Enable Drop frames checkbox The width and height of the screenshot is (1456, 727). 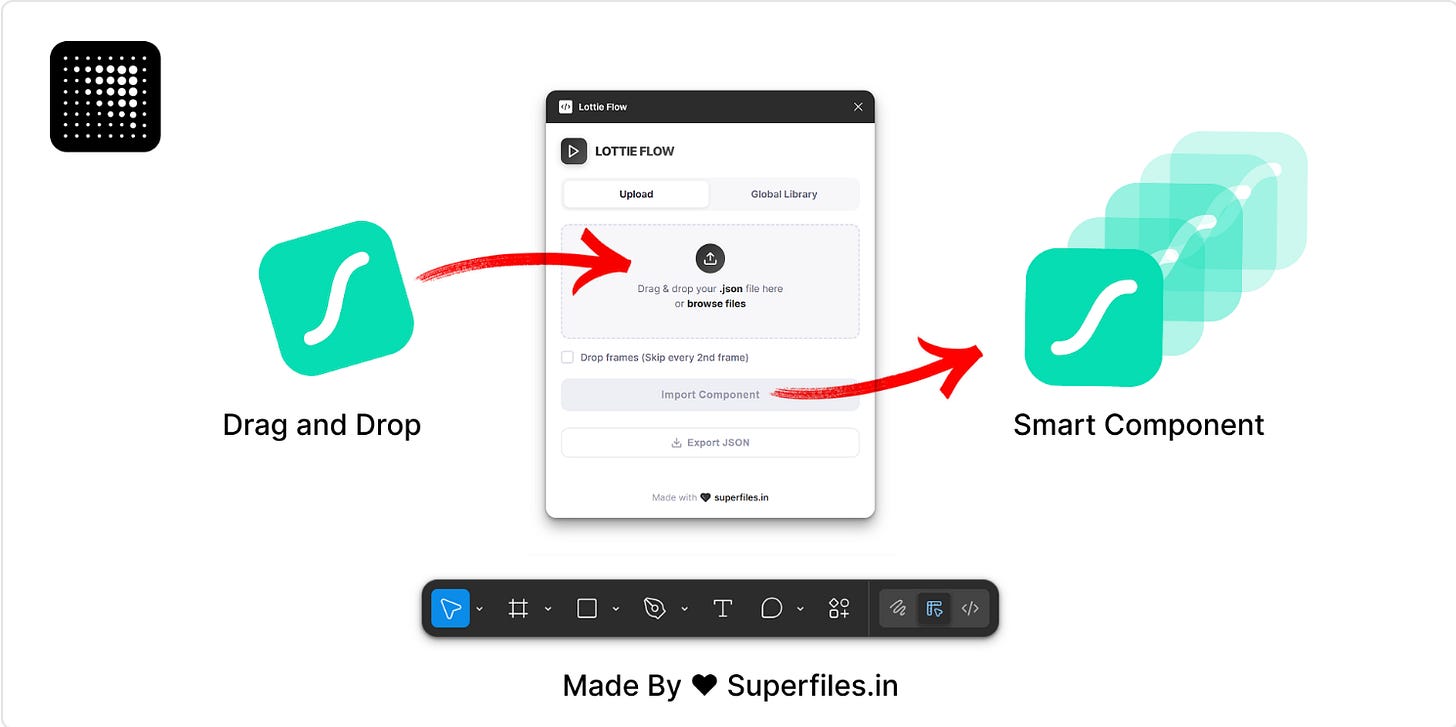567,357
